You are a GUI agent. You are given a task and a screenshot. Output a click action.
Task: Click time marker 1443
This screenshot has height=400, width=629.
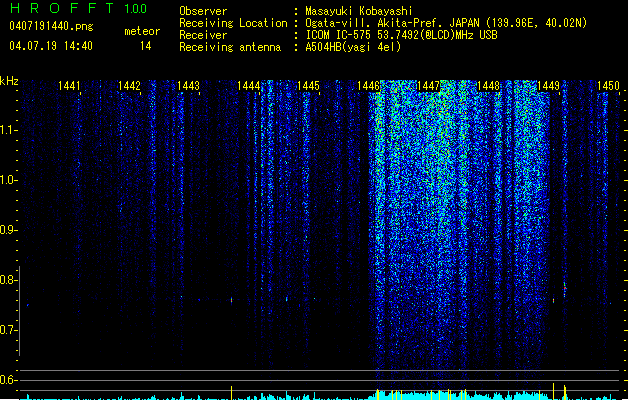[189, 86]
